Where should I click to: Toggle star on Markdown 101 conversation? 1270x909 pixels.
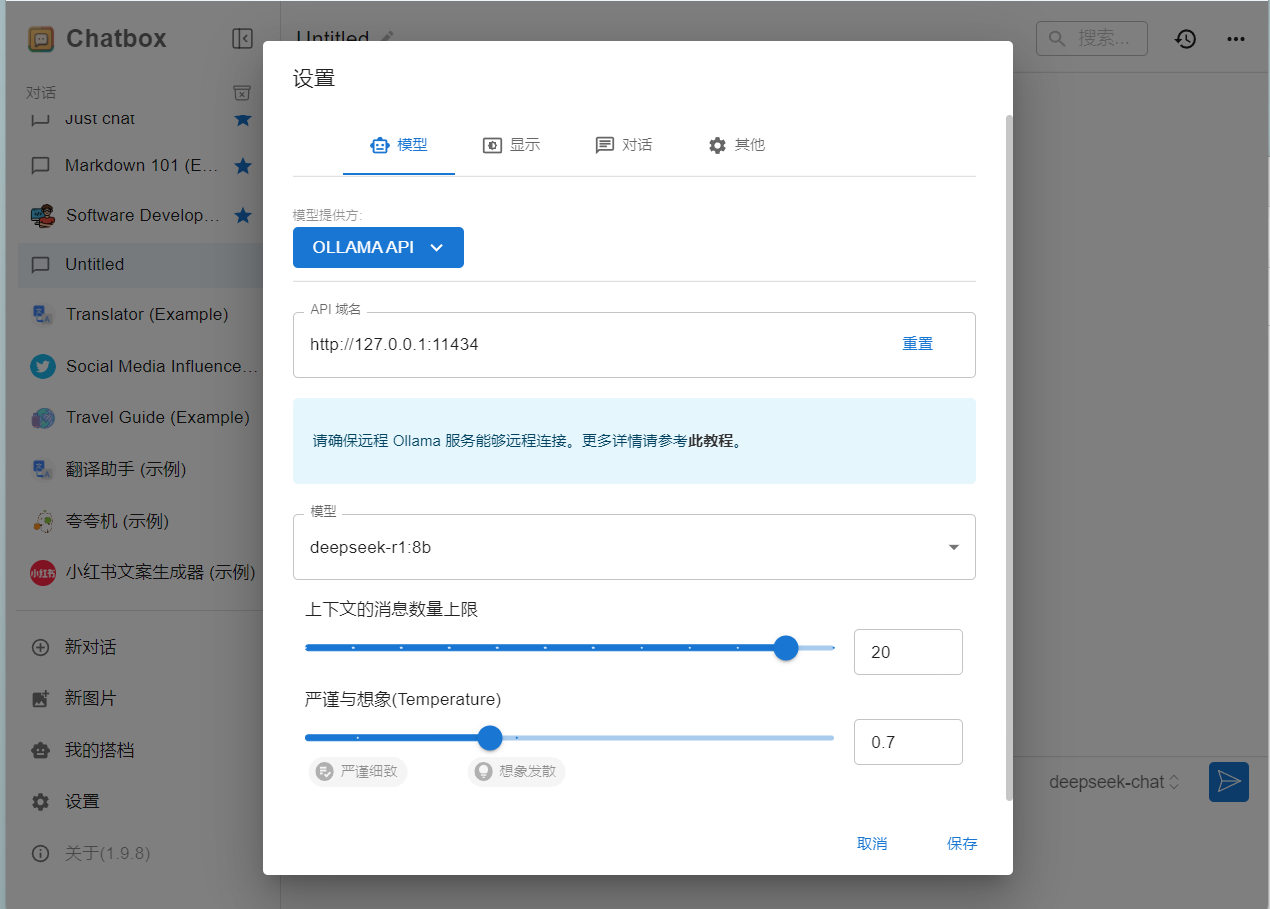pyautogui.click(x=242, y=166)
